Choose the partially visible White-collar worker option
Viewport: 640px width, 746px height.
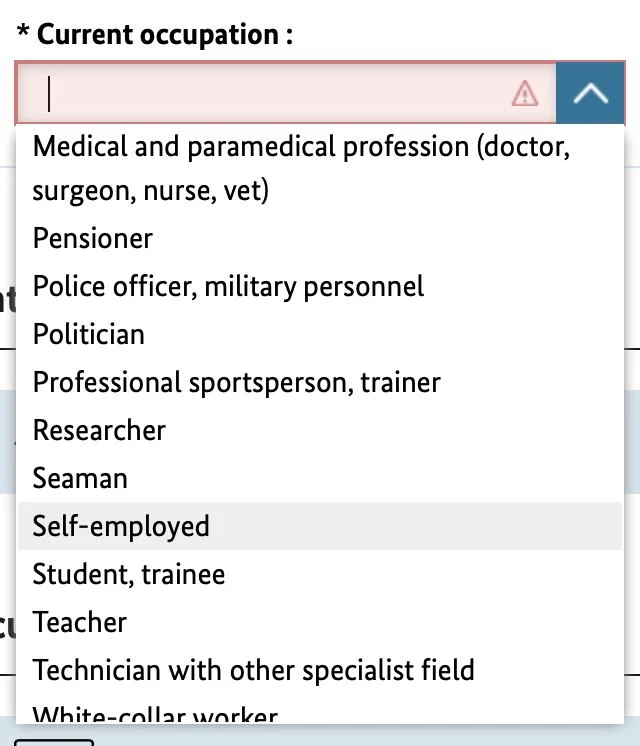[155, 715]
